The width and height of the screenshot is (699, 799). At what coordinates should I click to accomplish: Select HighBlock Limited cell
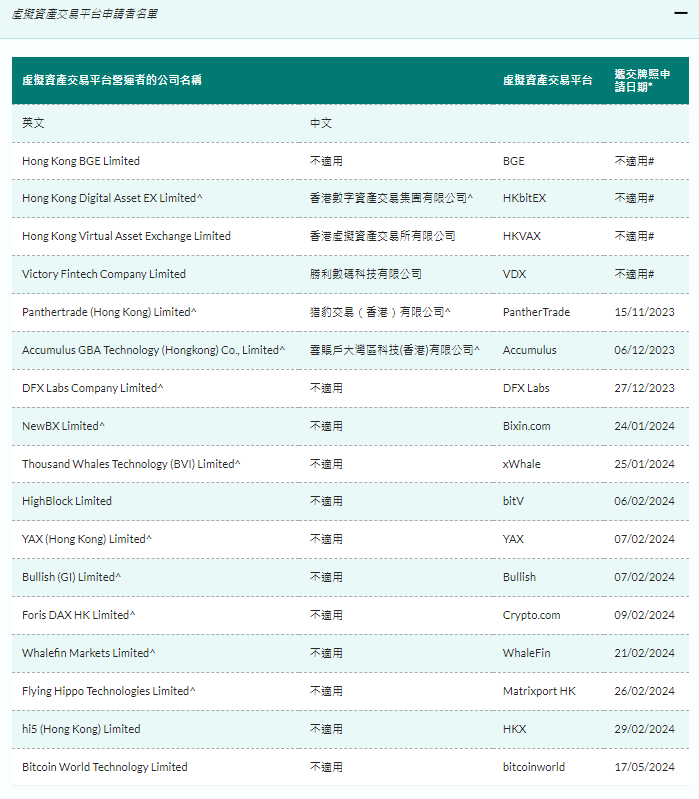click(x=67, y=501)
